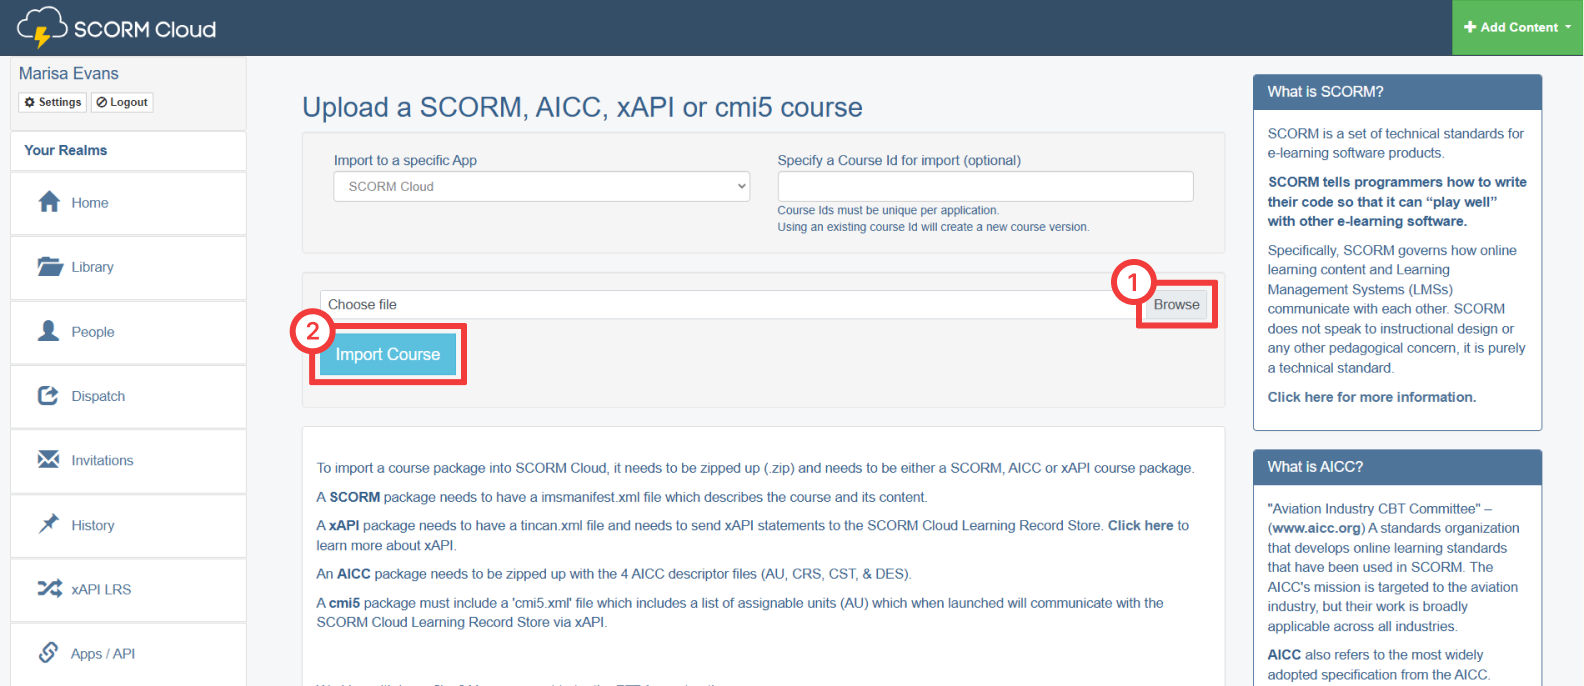The width and height of the screenshot is (1584, 686).
Task: Click the History pin icon
Action: click(49, 524)
